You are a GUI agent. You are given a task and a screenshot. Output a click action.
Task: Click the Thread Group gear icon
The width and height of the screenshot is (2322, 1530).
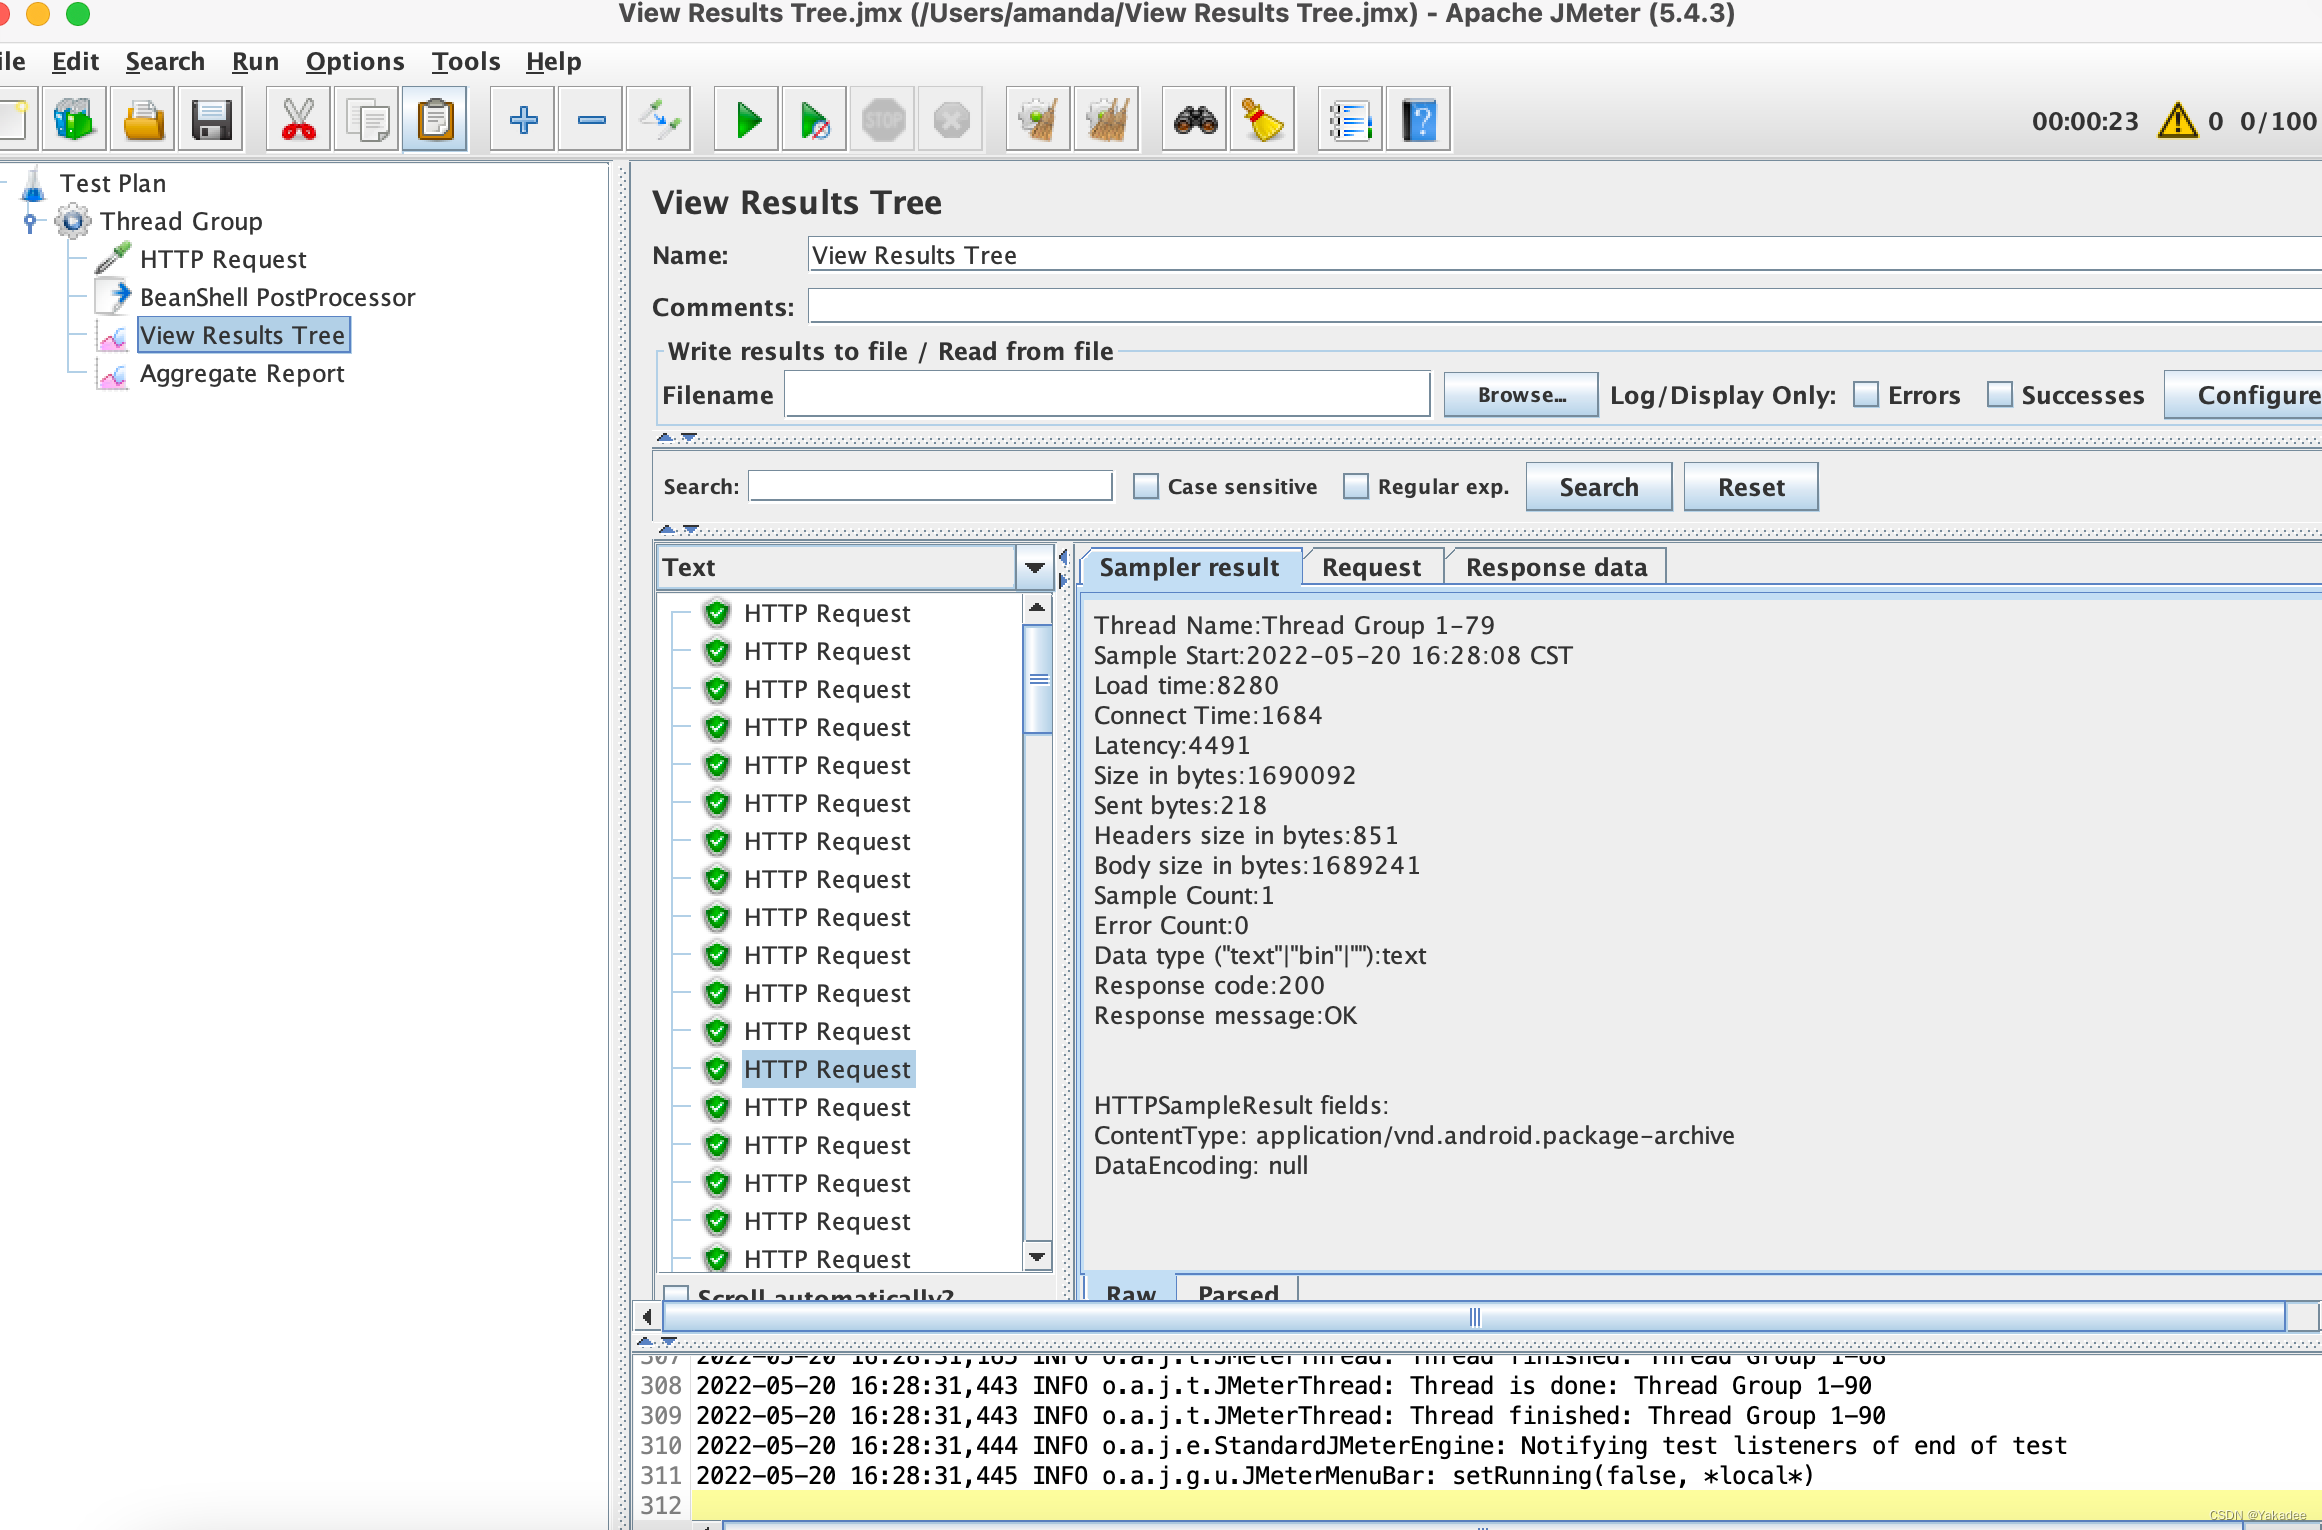[x=73, y=221]
